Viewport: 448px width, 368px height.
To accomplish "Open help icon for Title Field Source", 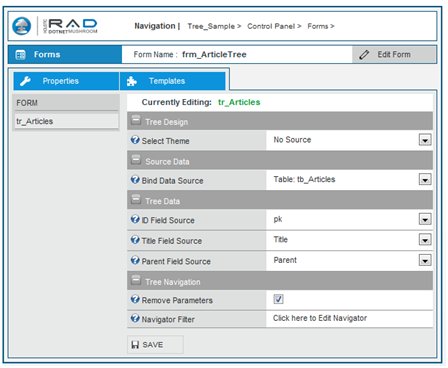I will [135, 240].
